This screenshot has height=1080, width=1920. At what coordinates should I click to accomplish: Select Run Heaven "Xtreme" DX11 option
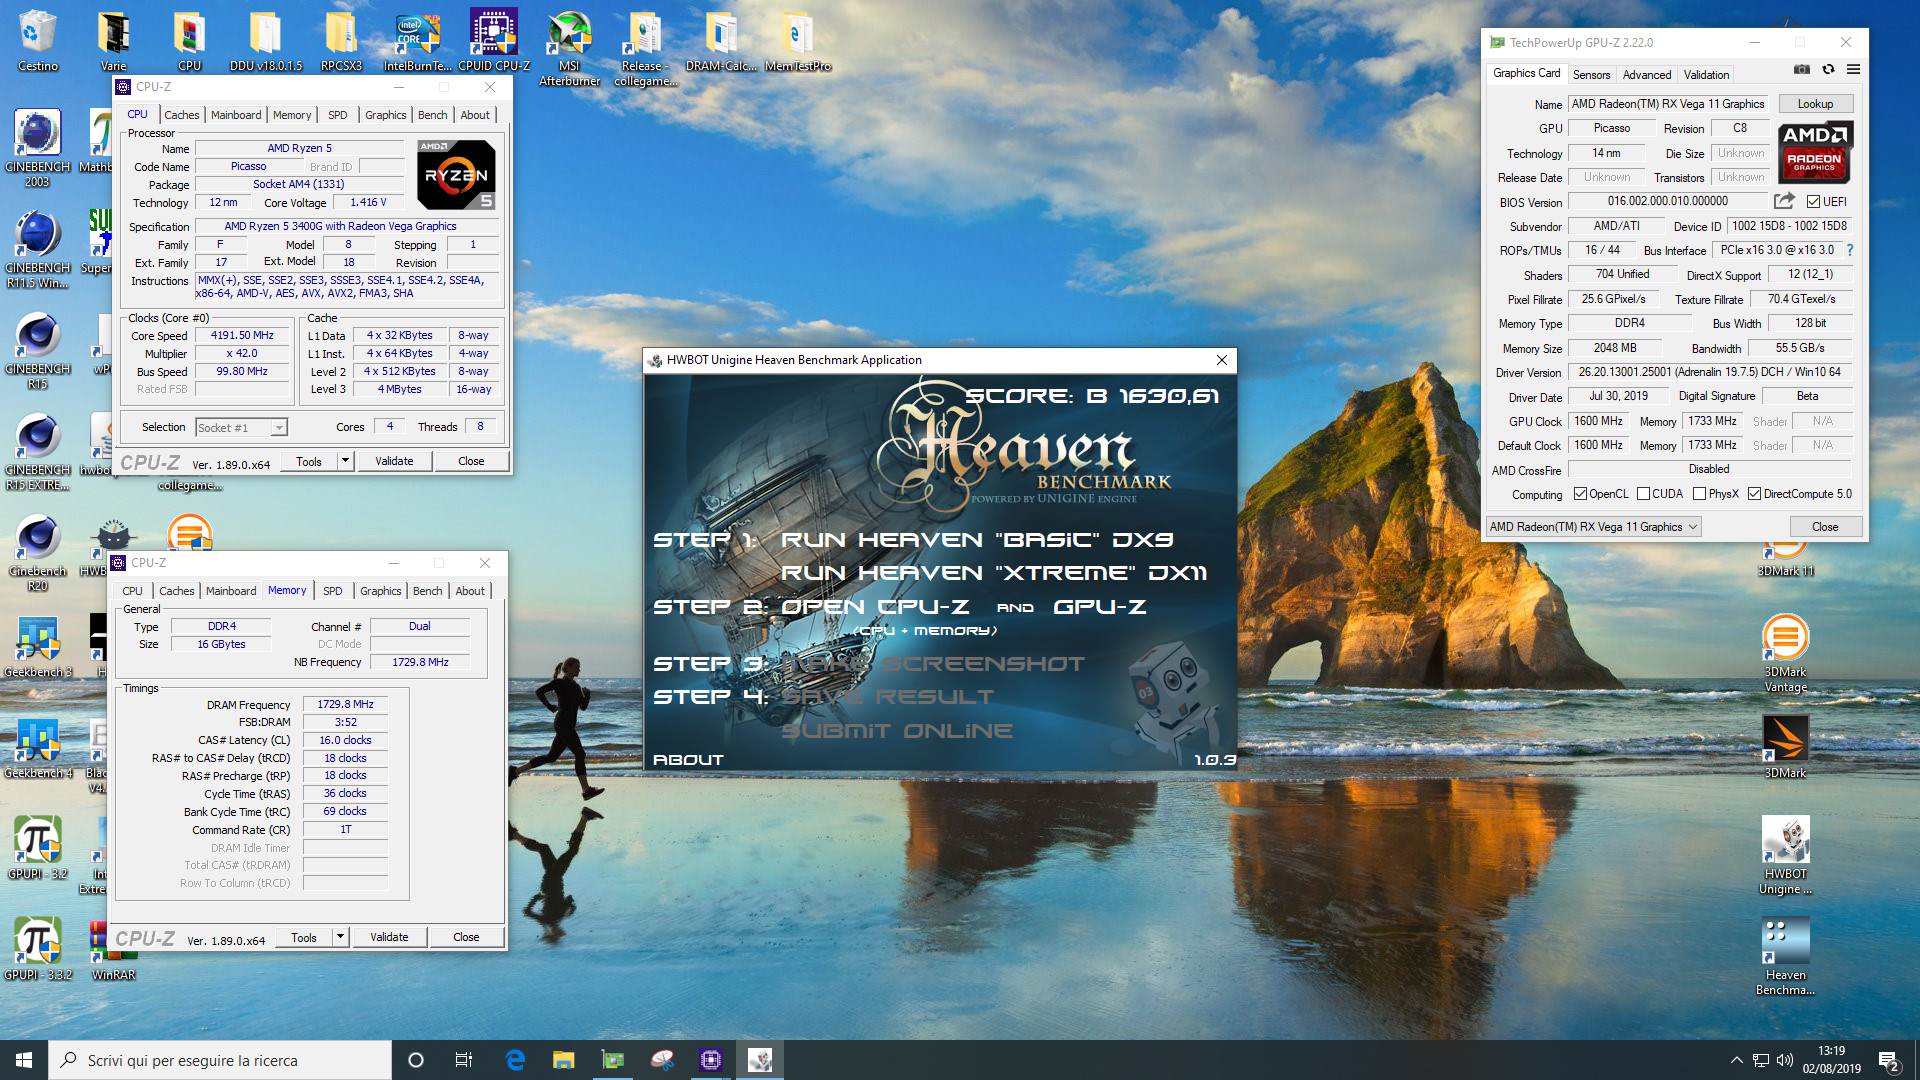pos(994,573)
